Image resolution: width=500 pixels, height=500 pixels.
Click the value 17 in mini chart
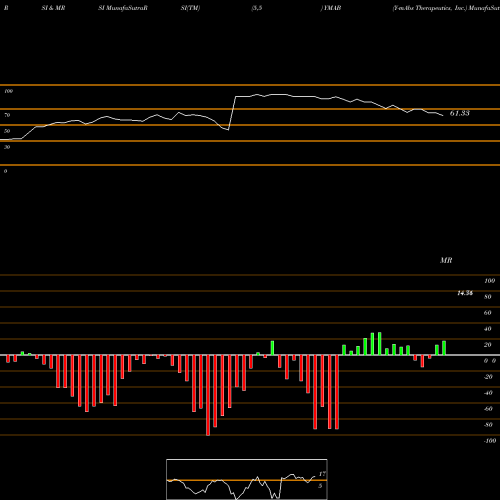tap(322, 474)
